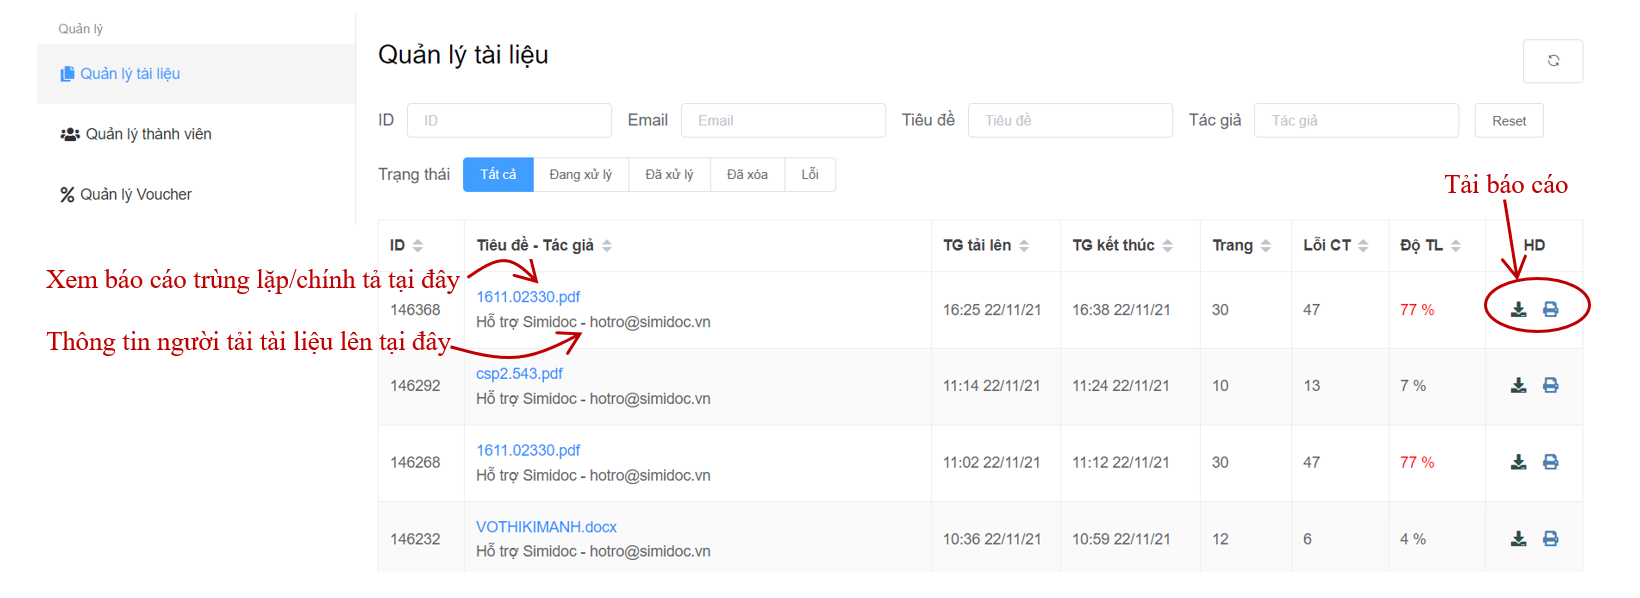Focus the ID search field
This screenshot has width=1640, height=598.
509,120
